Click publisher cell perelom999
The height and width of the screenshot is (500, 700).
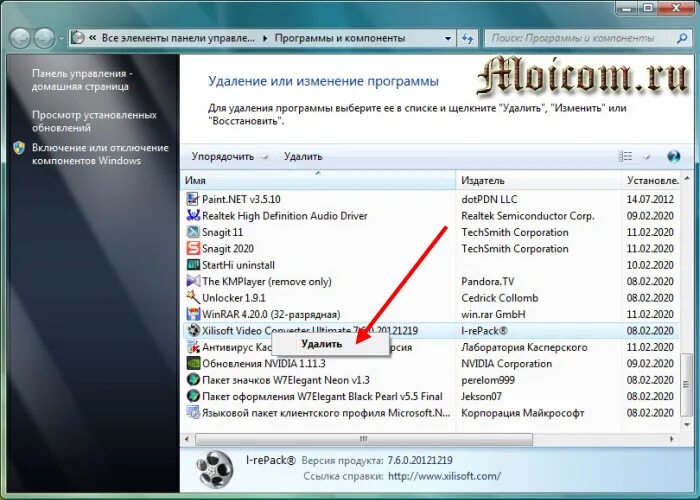coord(488,380)
